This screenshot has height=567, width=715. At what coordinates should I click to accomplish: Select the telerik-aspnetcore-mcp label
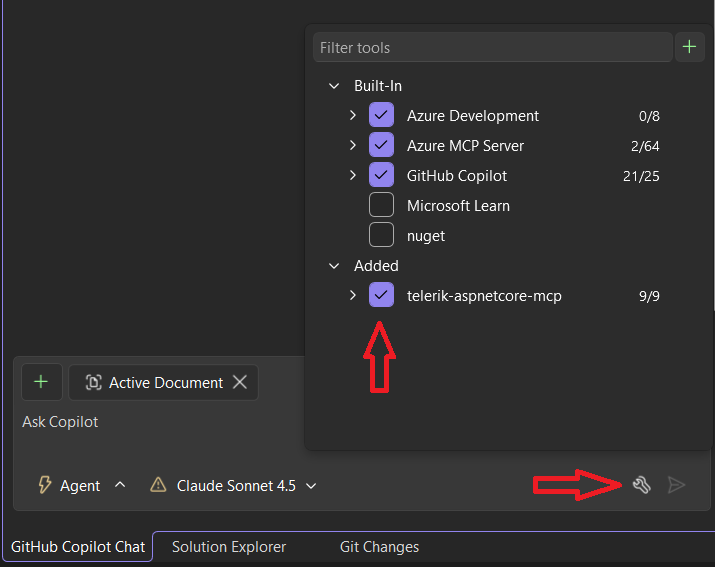point(484,296)
